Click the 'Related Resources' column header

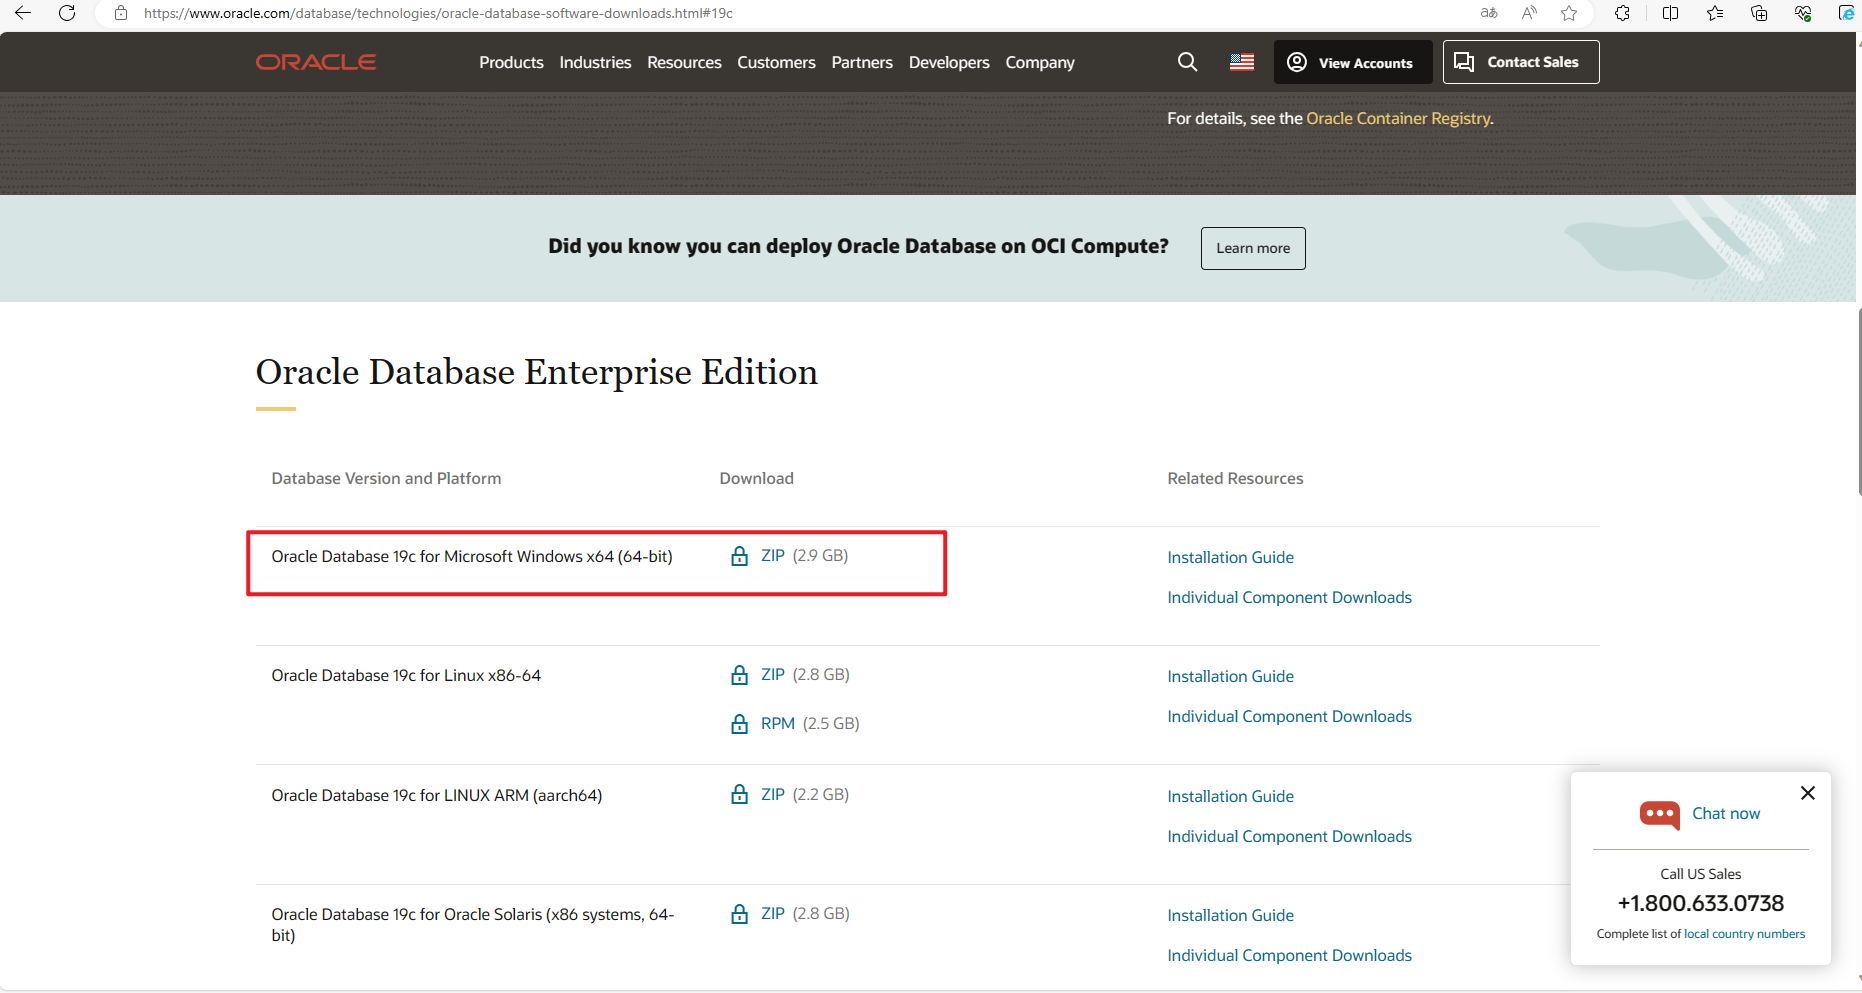click(x=1235, y=479)
